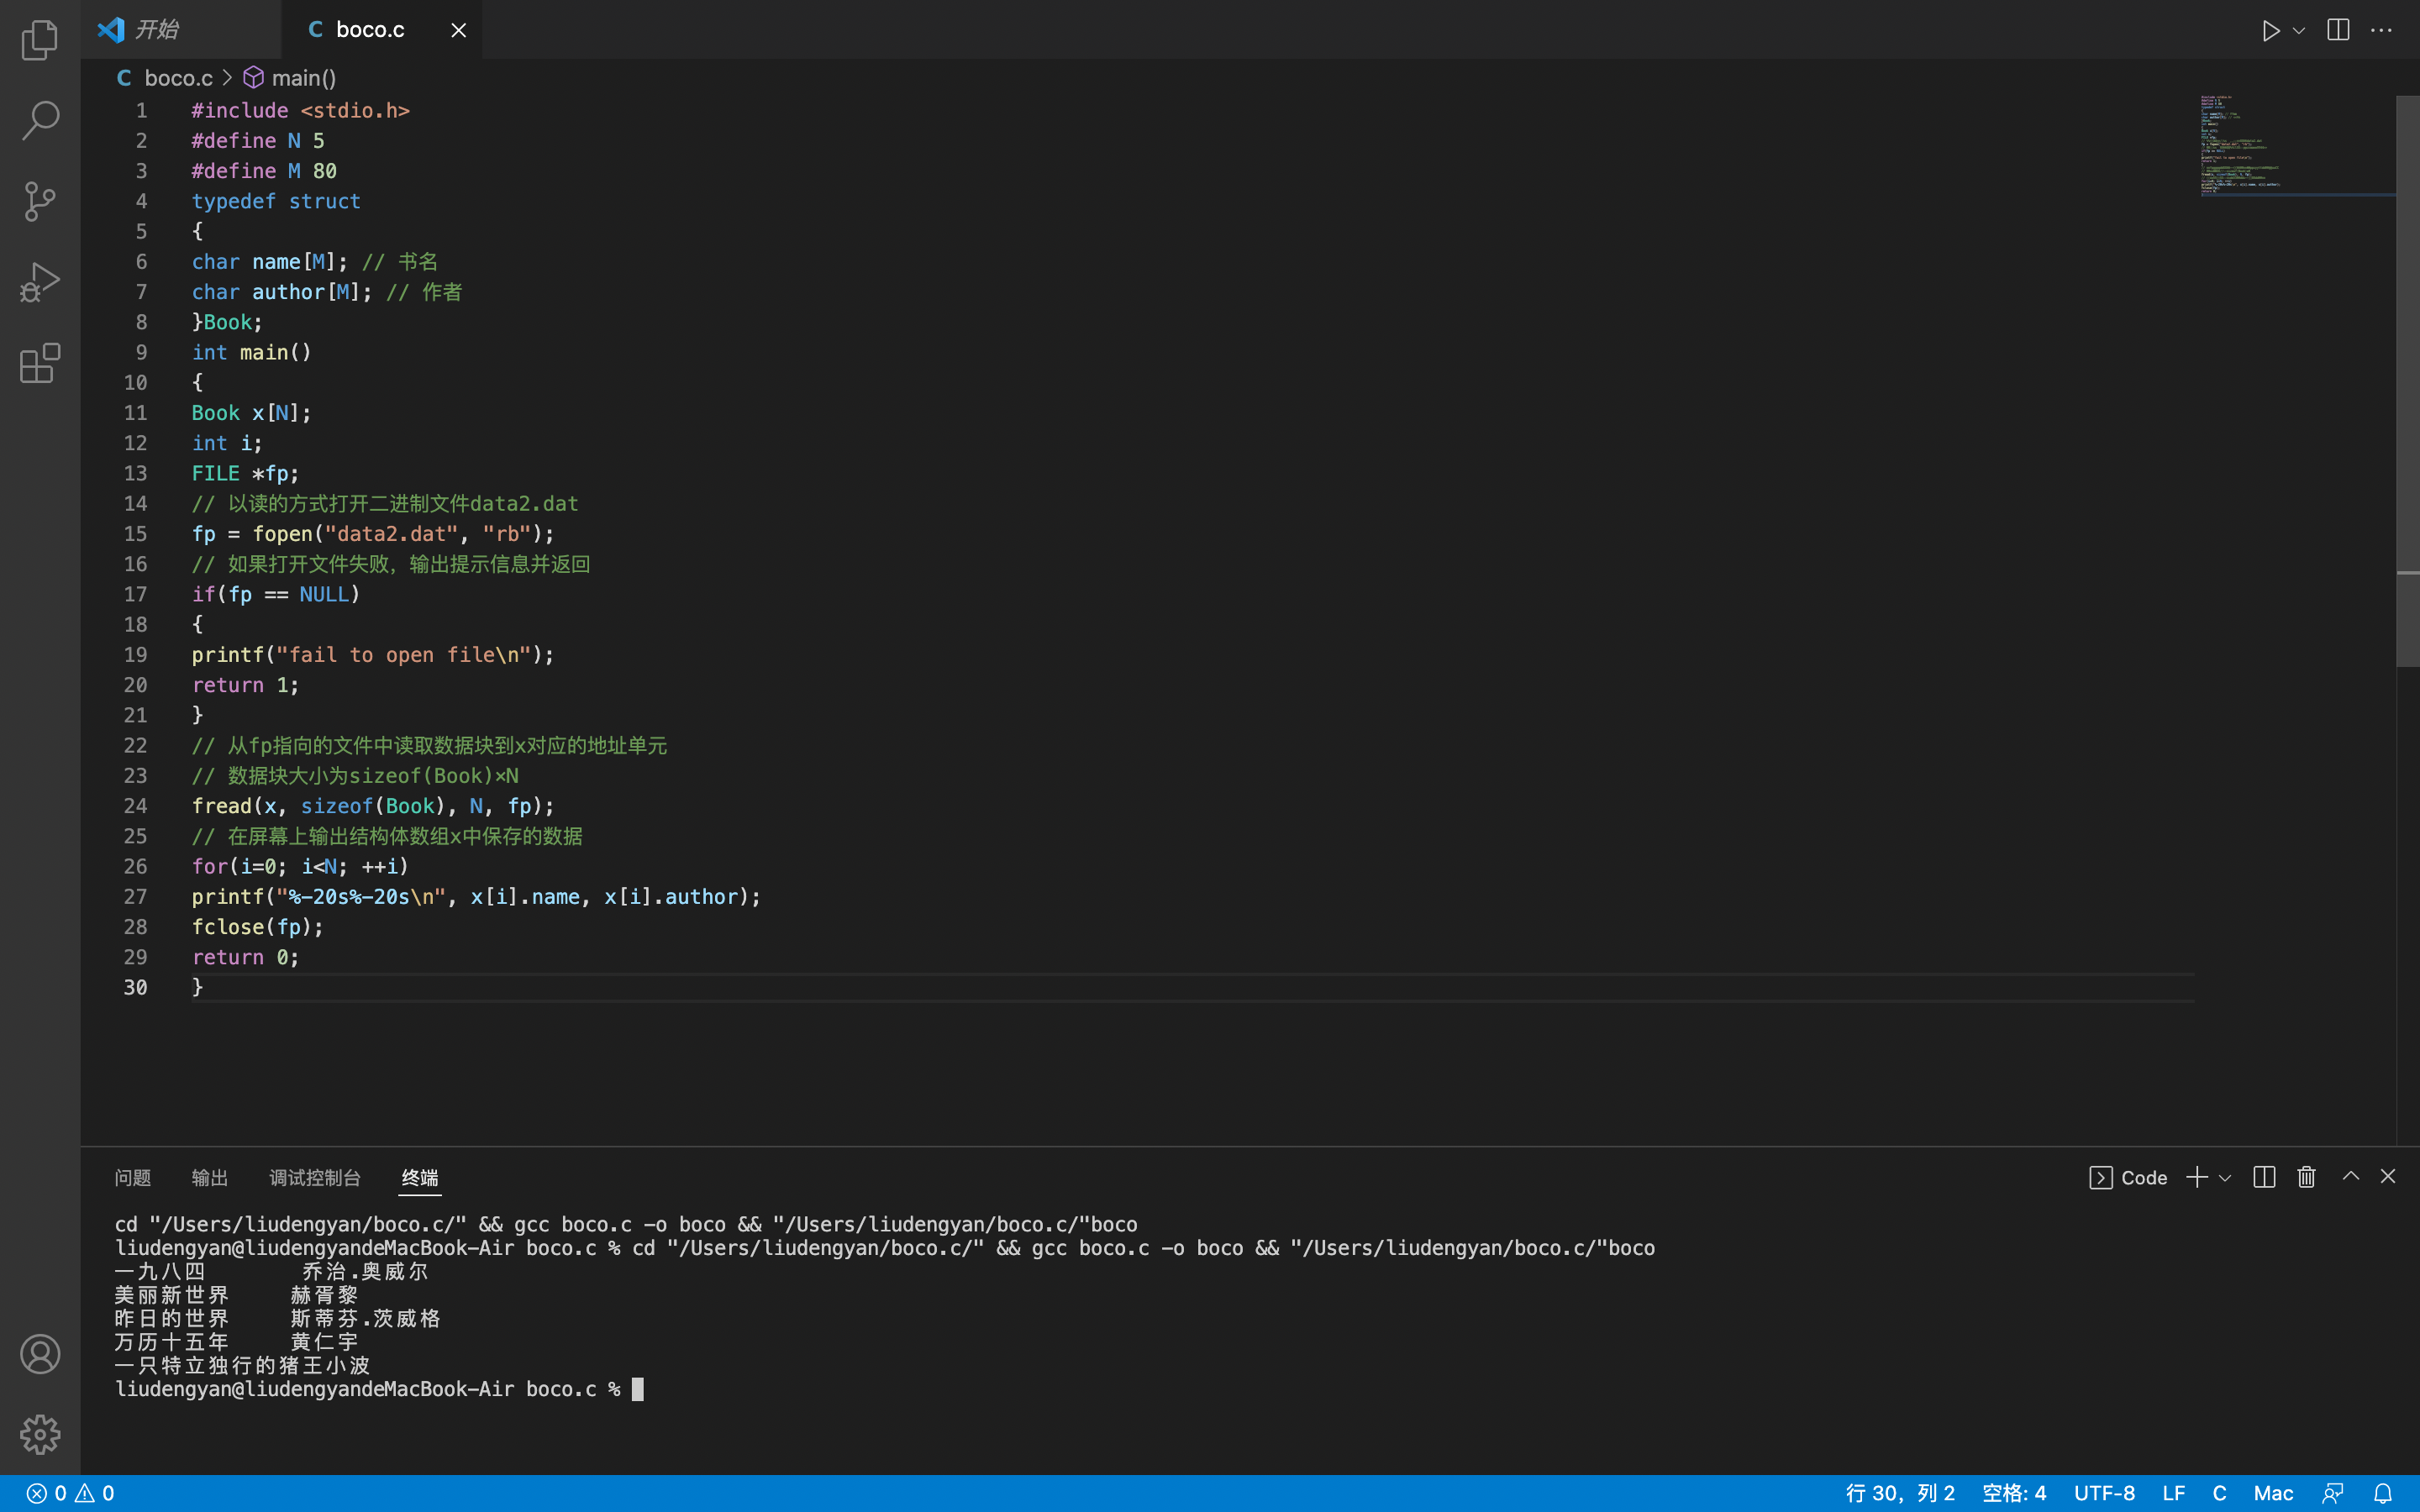Switch to the 问题 panel tab
The image size is (2420, 1512).
tap(133, 1178)
